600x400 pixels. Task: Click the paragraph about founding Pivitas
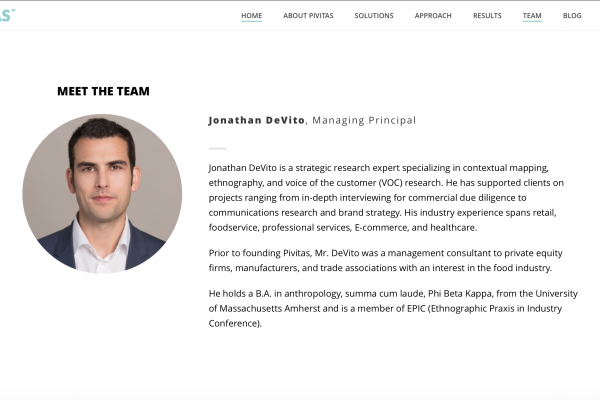tap(385, 260)
